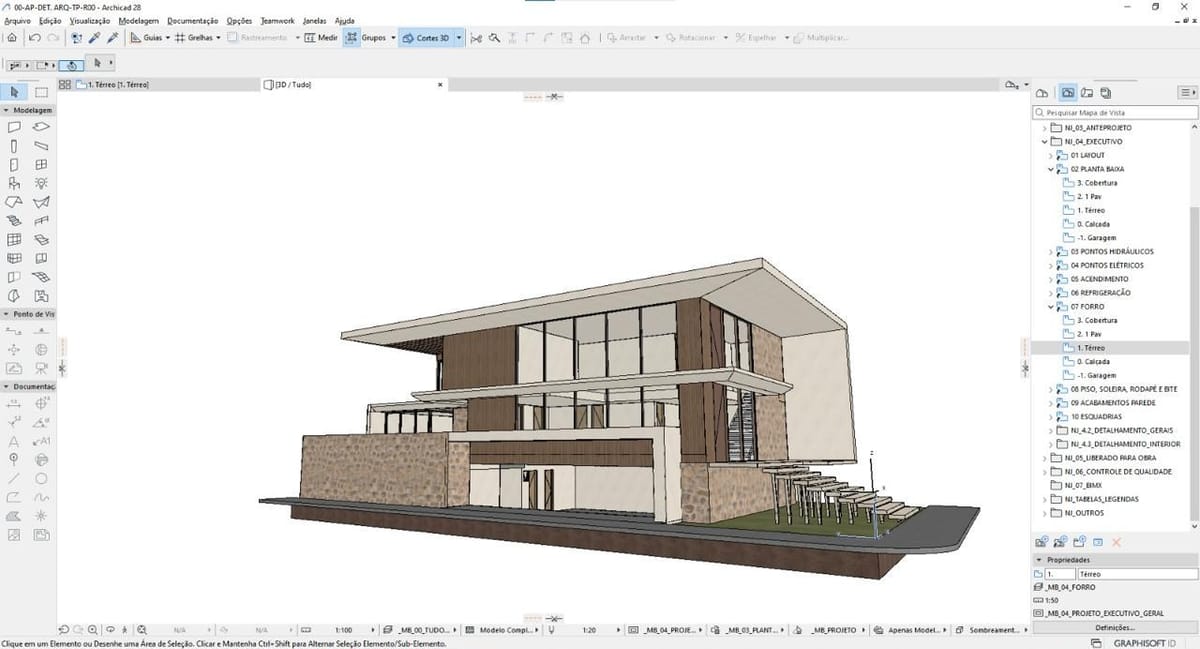
Task: Collapse 02 PLANTA BAIXA folder
Action: click(1051, 169)
